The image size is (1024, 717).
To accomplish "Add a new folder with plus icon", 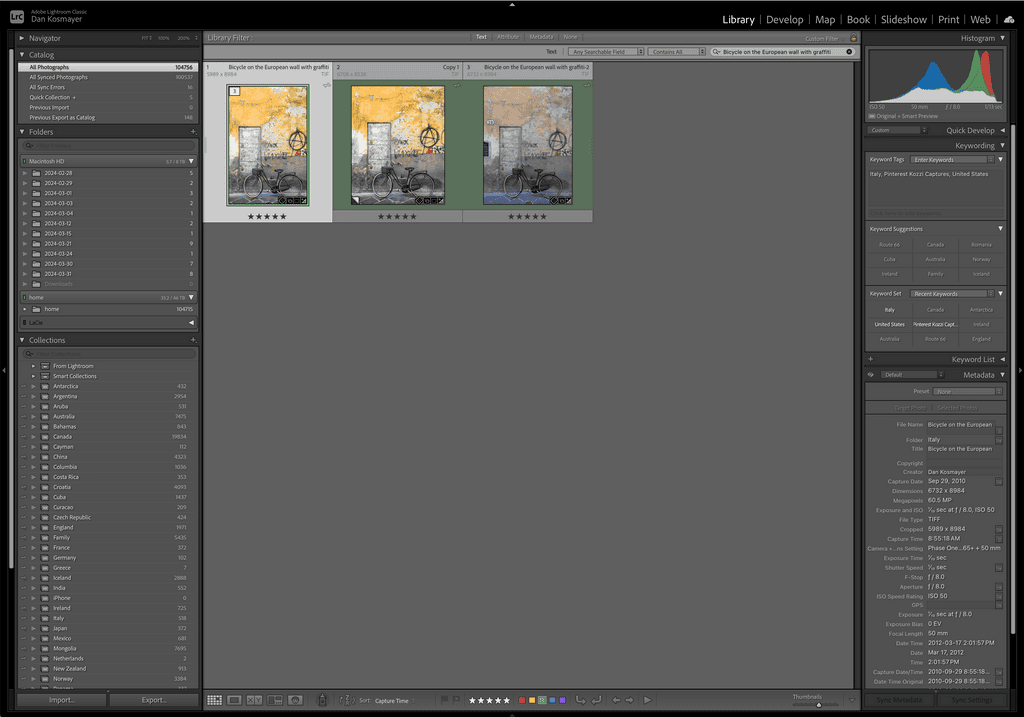I will point(193,132).
